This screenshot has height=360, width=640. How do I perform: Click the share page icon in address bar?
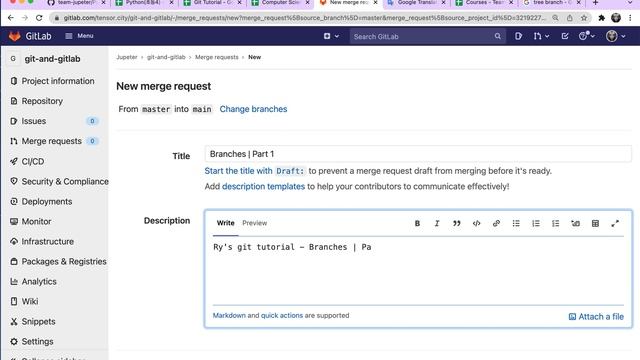click(570, 18)
